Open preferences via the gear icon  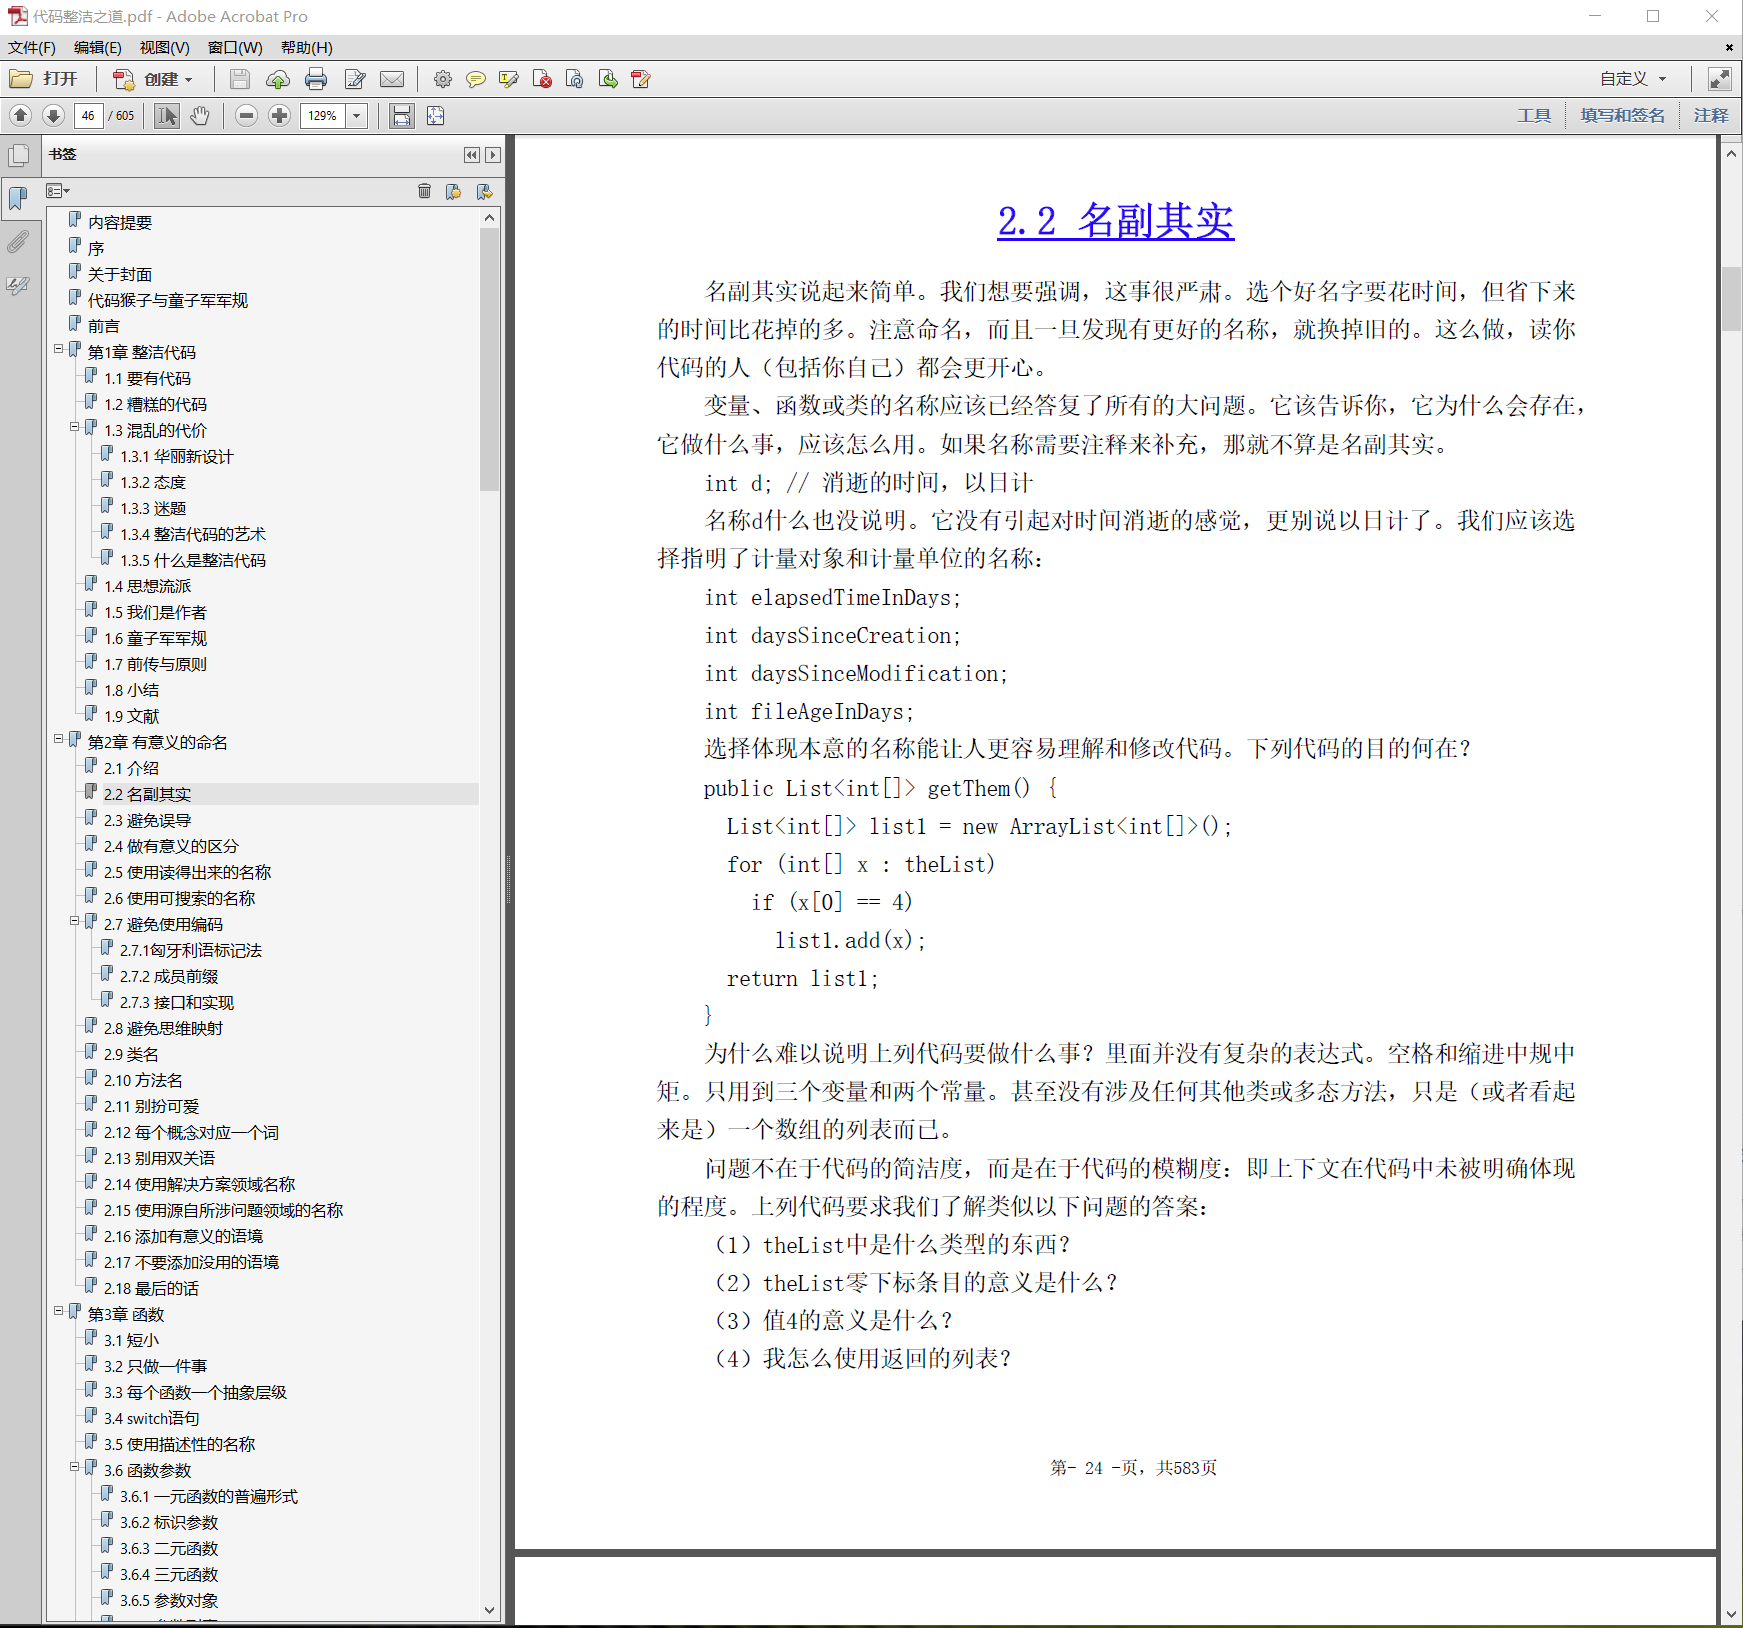pos(443,79)
